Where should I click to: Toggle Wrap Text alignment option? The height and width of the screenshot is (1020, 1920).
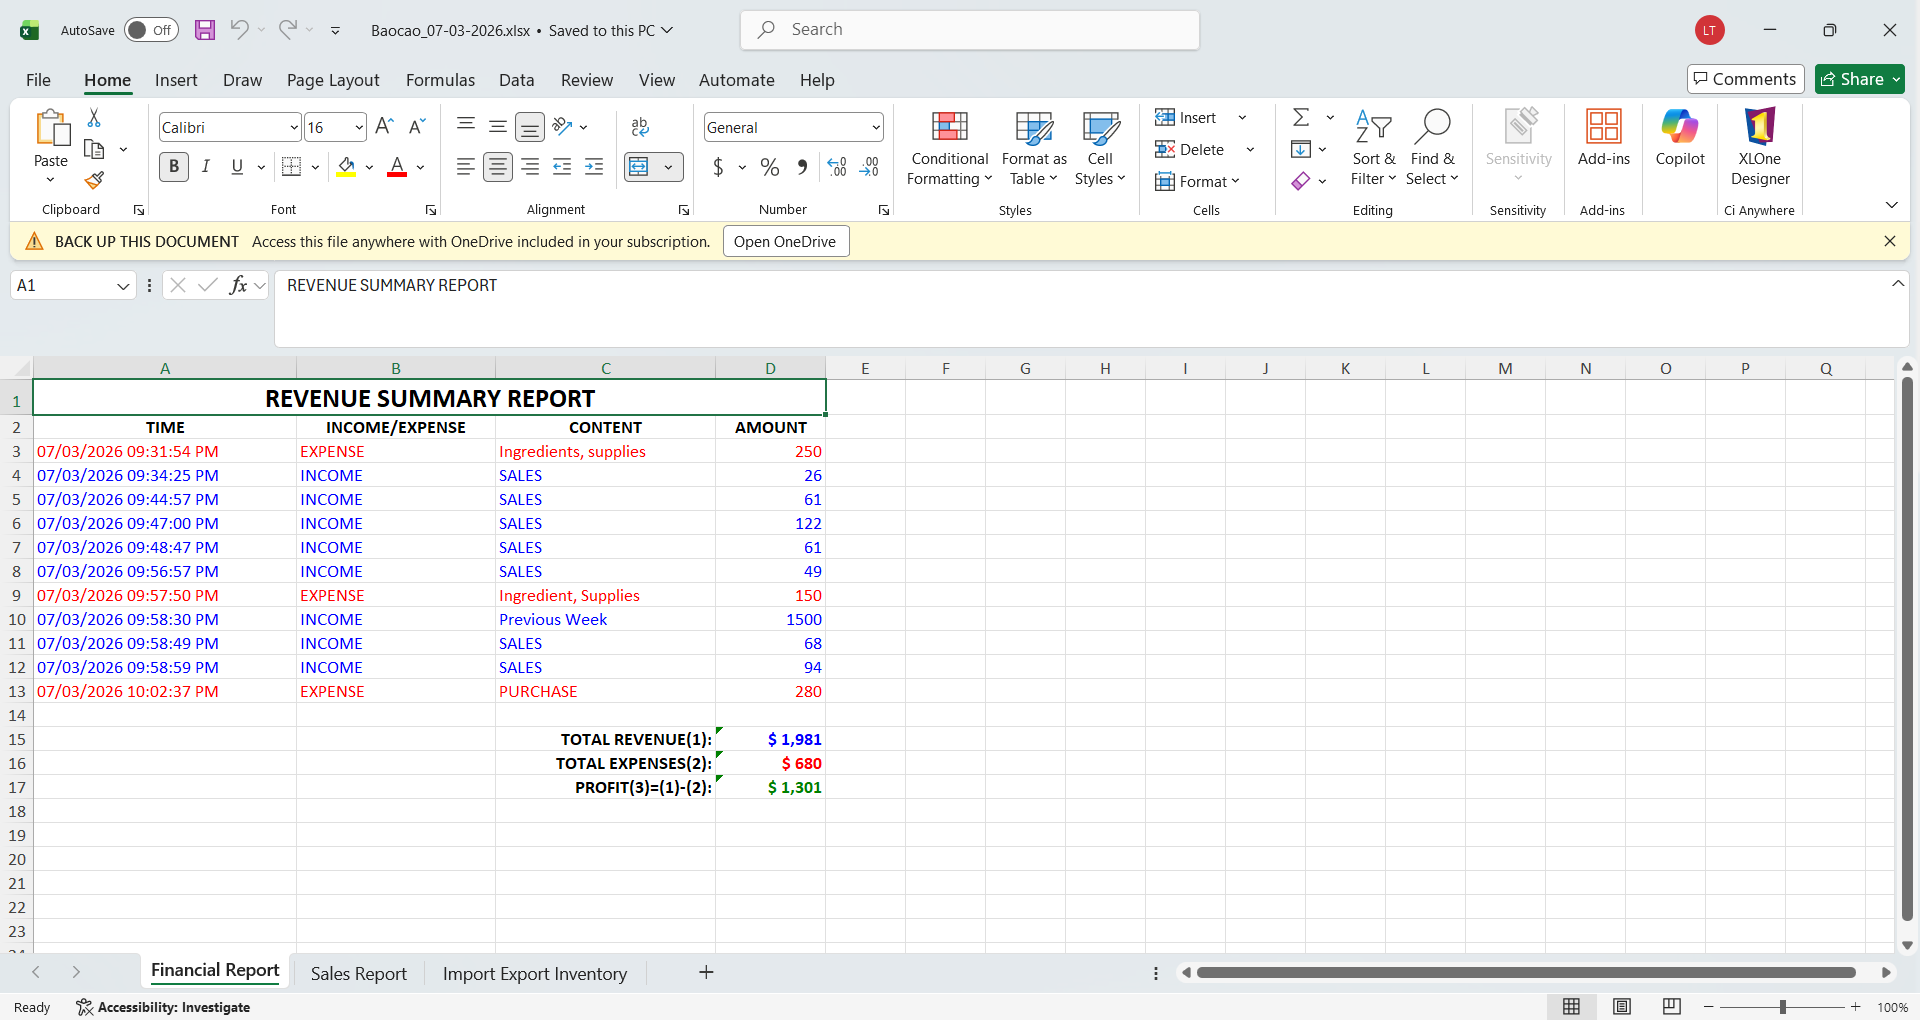point(640,127)
